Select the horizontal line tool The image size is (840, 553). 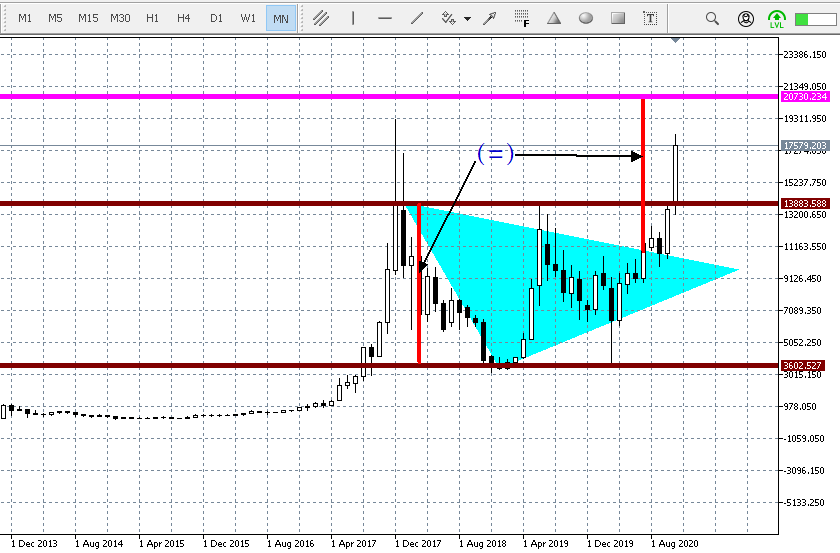click(x=385, y=18)
